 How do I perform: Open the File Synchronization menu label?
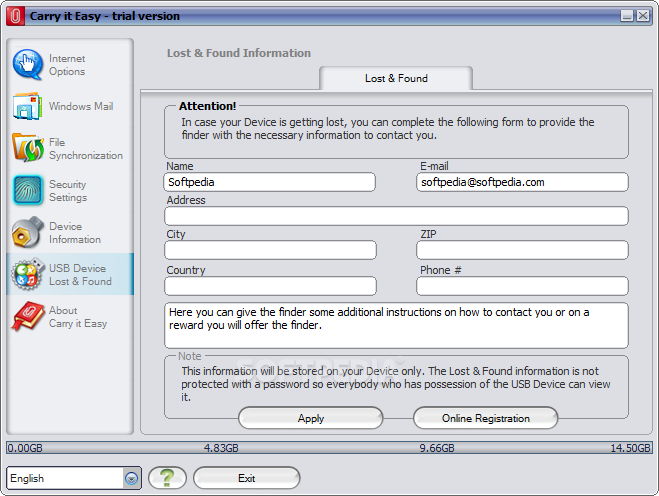(86, 149)
